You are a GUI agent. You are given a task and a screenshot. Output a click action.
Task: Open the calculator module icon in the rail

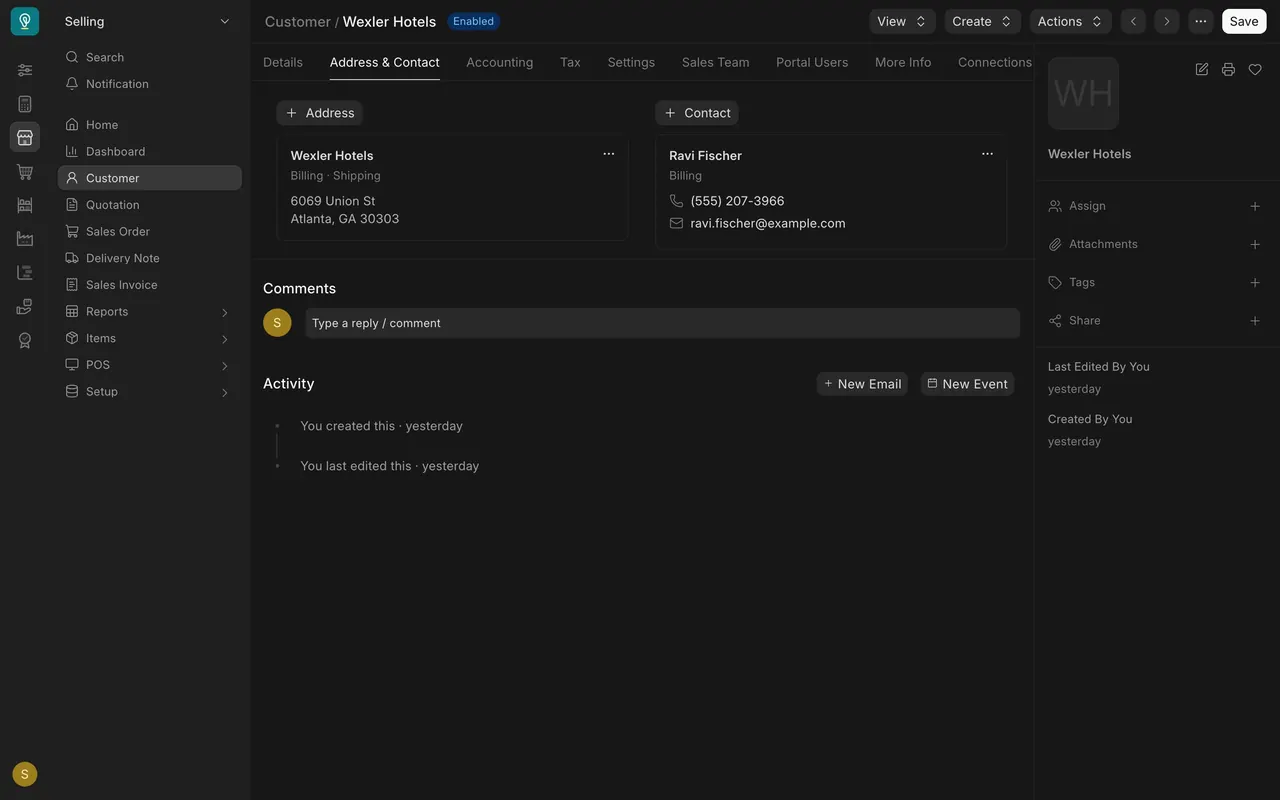[x=25, y=104]
